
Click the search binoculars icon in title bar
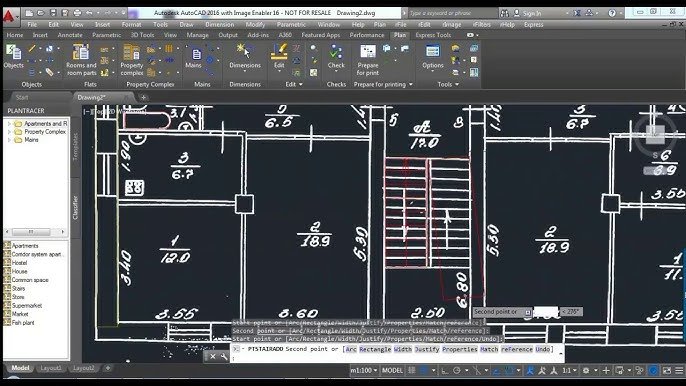pos(504,13)
